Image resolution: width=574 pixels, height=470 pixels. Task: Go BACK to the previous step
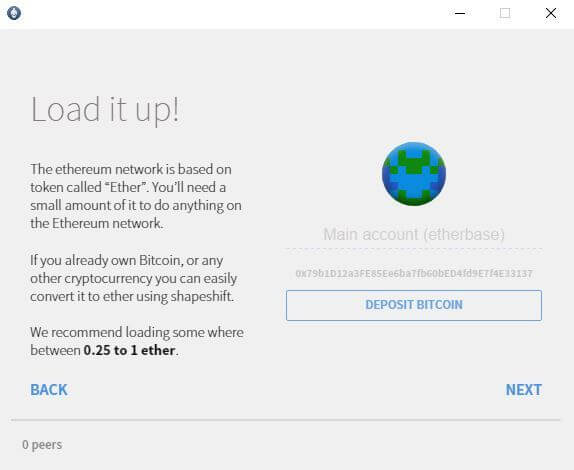pos(49,390)
